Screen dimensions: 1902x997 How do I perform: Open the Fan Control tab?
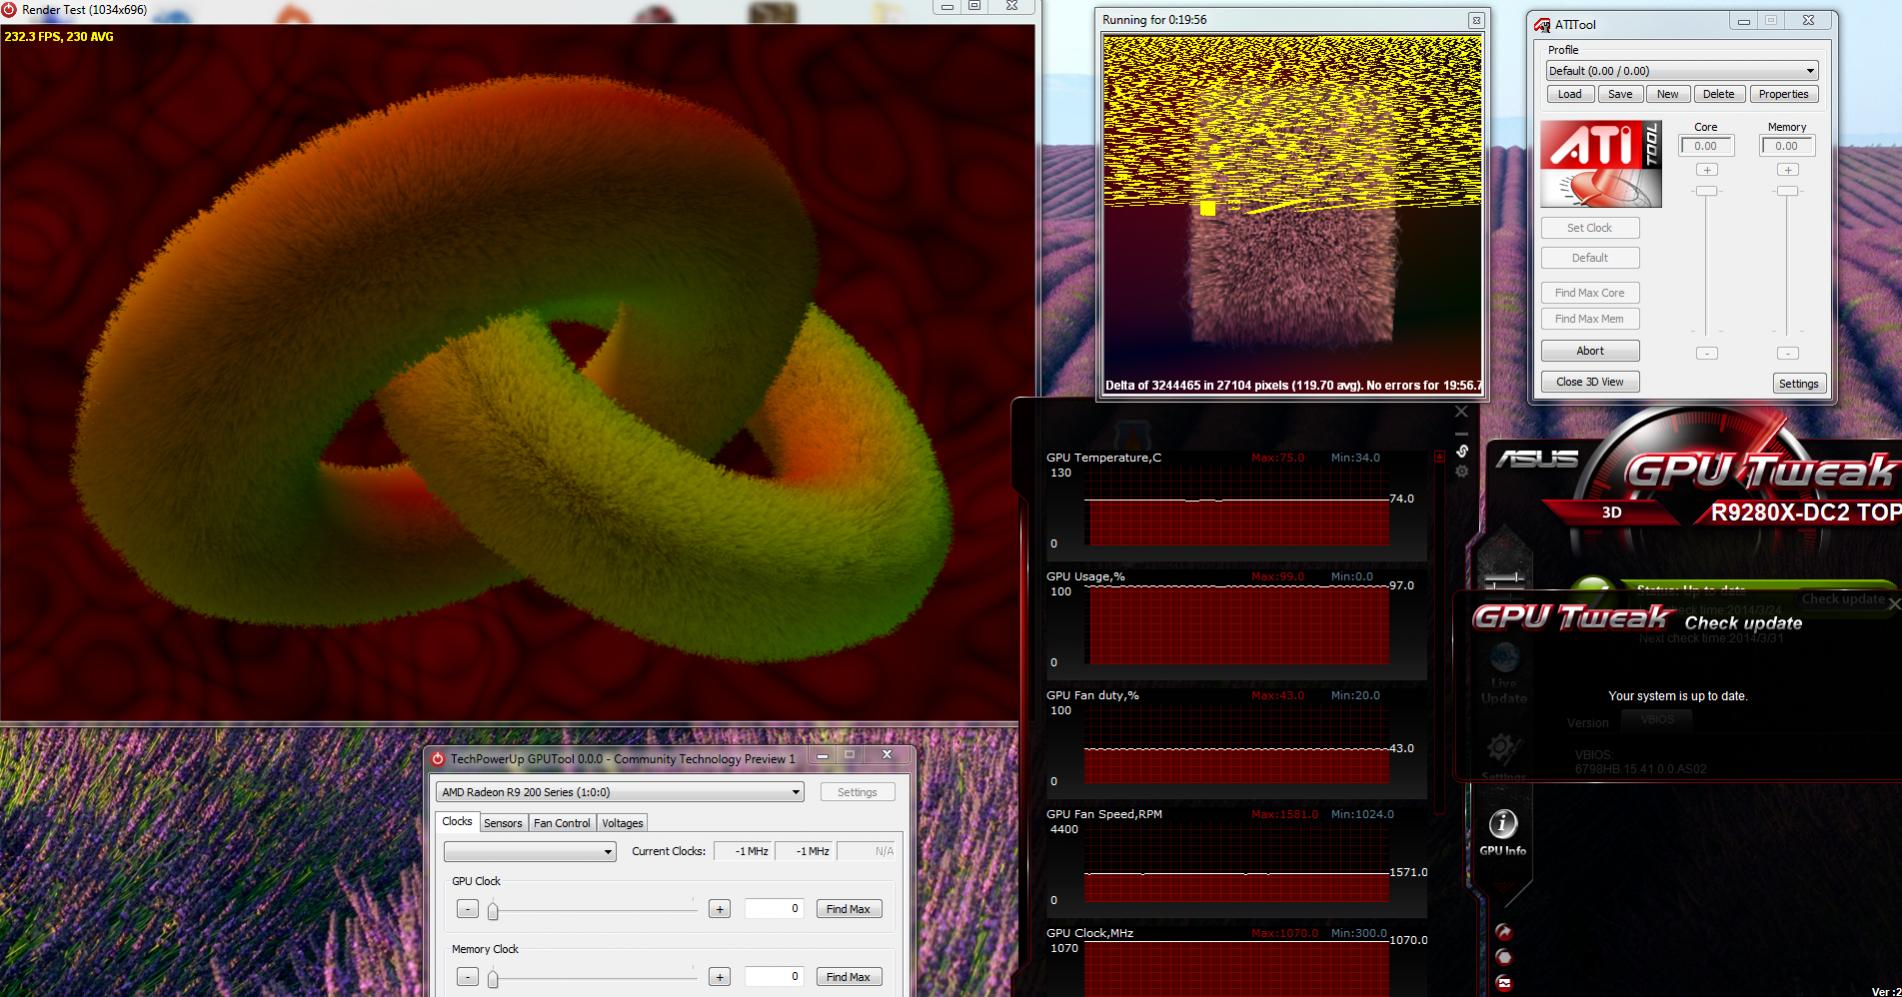(561, 823)
